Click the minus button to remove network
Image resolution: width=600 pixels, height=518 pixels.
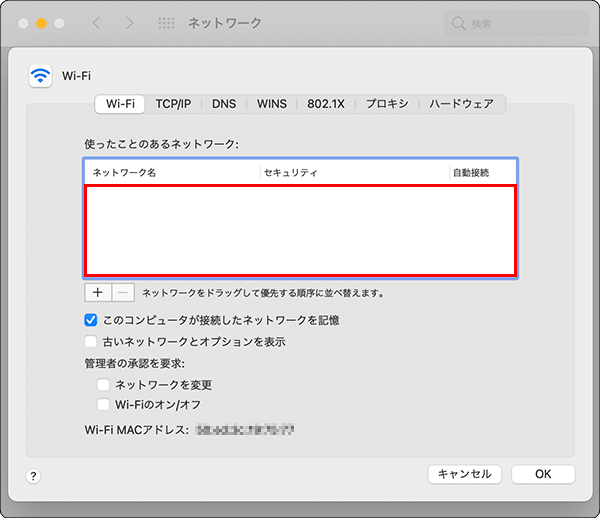tap(122, 293)
